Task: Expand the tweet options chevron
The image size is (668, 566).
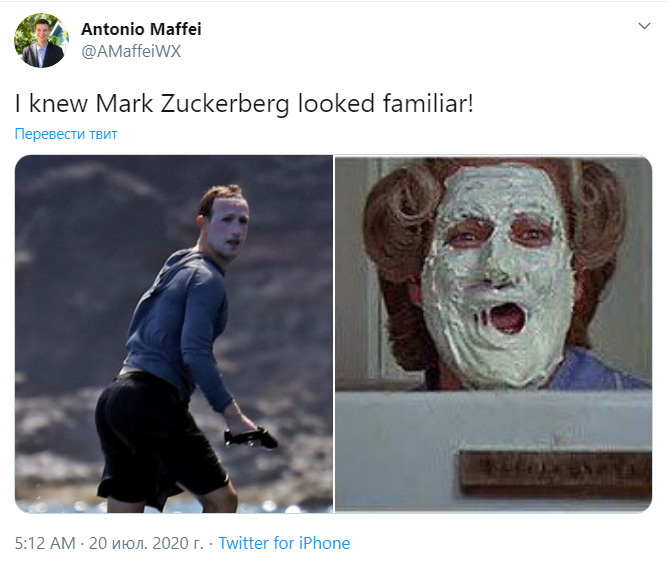Action: 644,26
